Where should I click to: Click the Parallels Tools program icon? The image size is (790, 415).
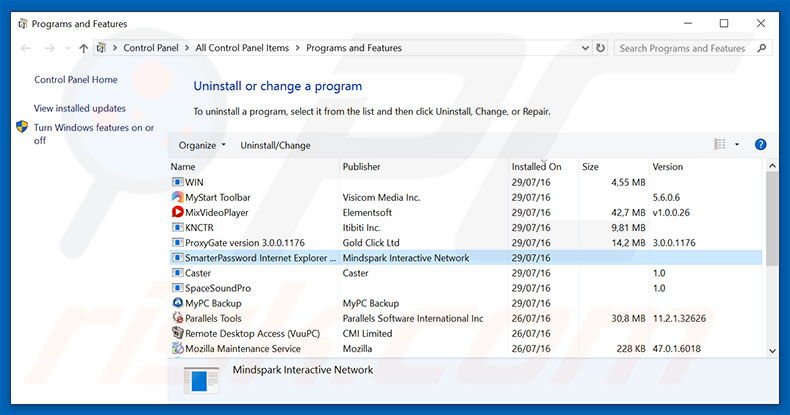[x=177, y=318]
